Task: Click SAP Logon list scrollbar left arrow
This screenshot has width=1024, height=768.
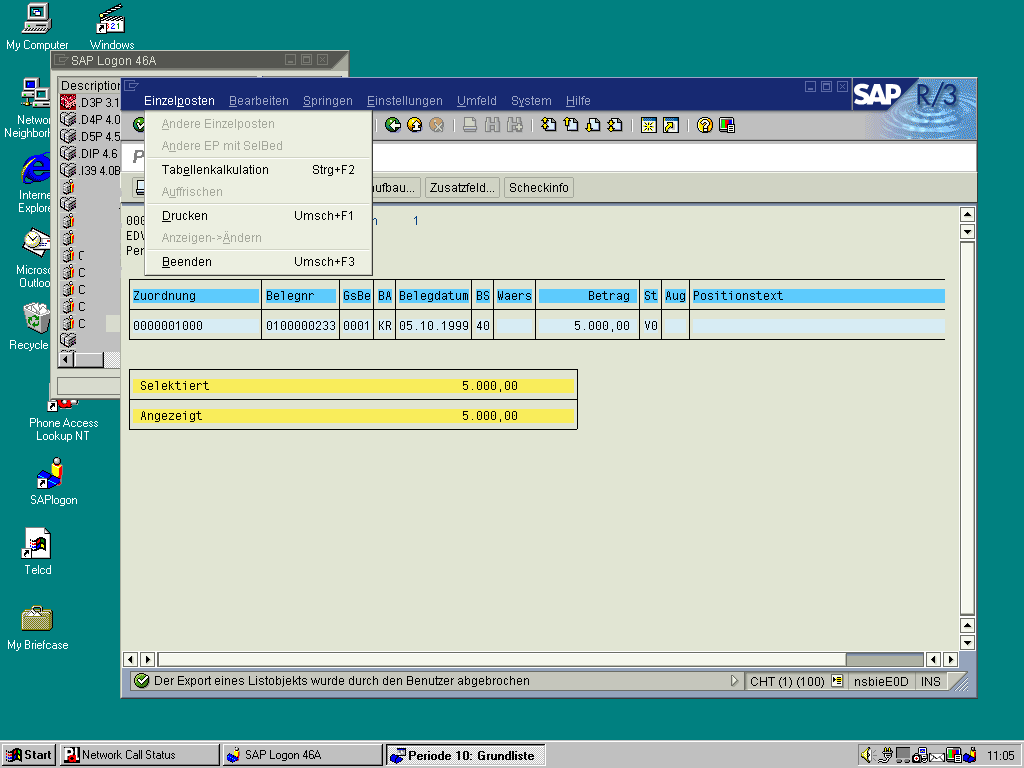Action: pyautogui.click(x=65, y=360)
